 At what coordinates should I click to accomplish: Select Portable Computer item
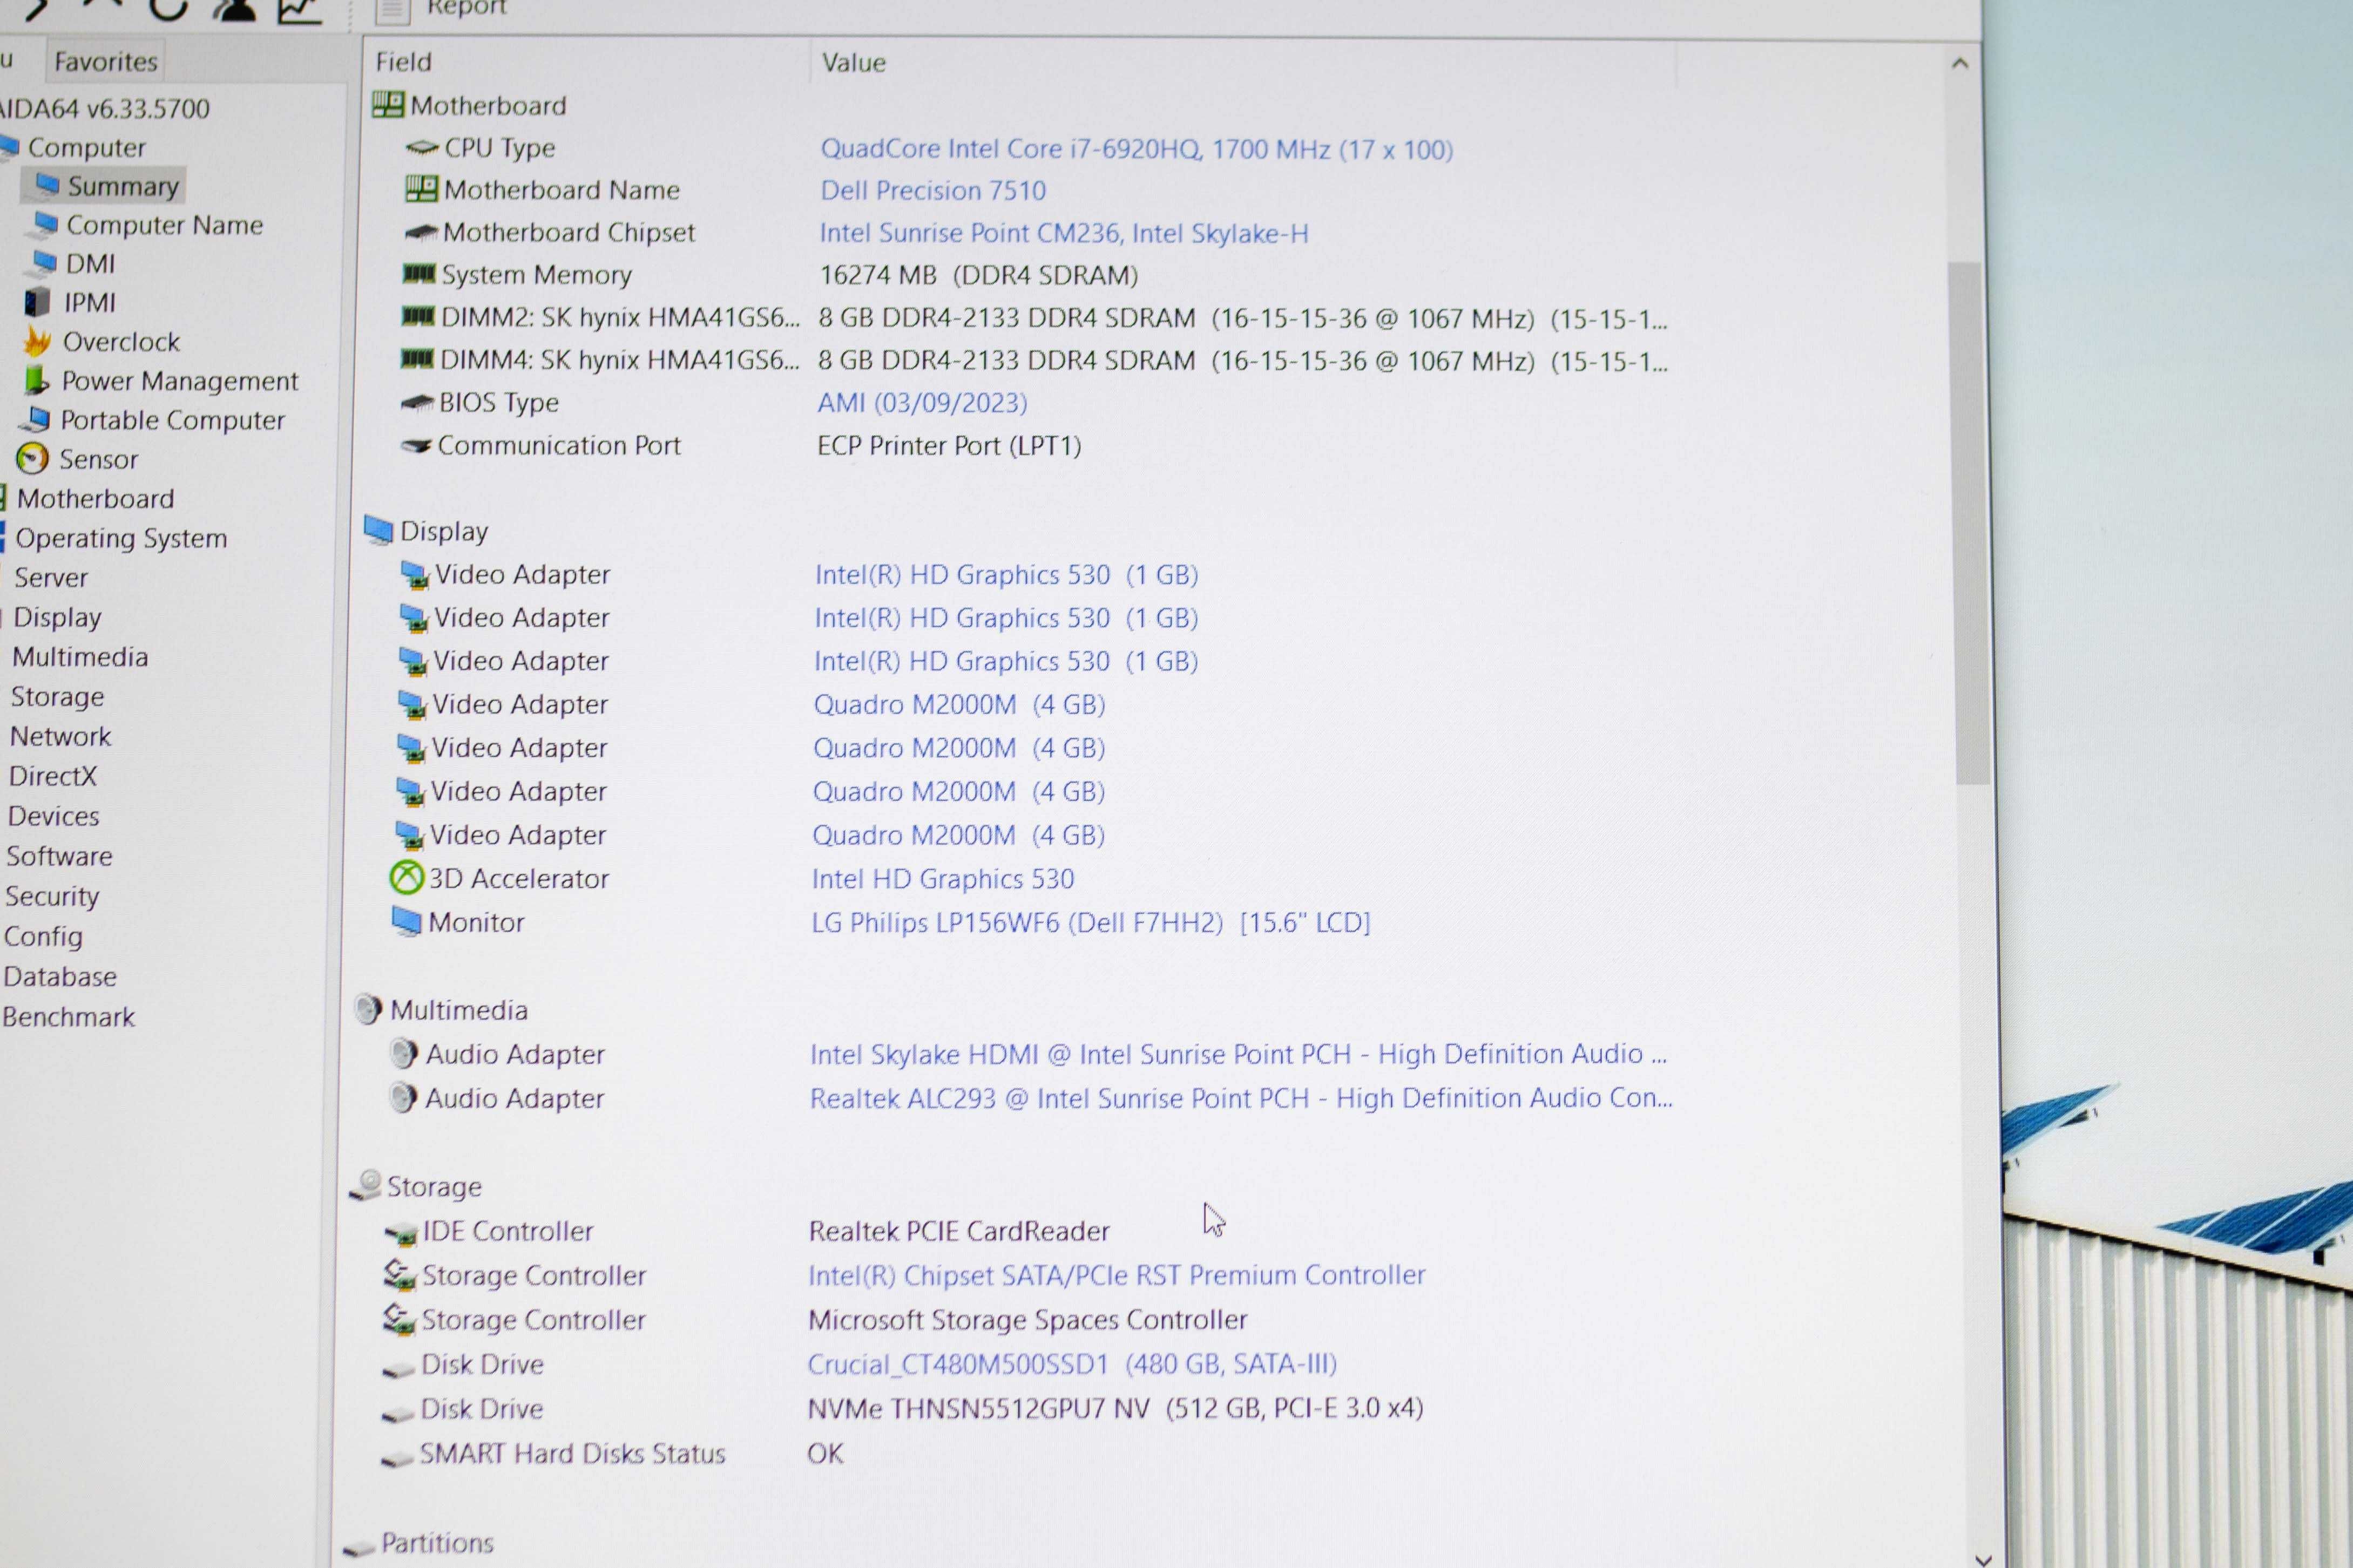click(x=172, y=420)
